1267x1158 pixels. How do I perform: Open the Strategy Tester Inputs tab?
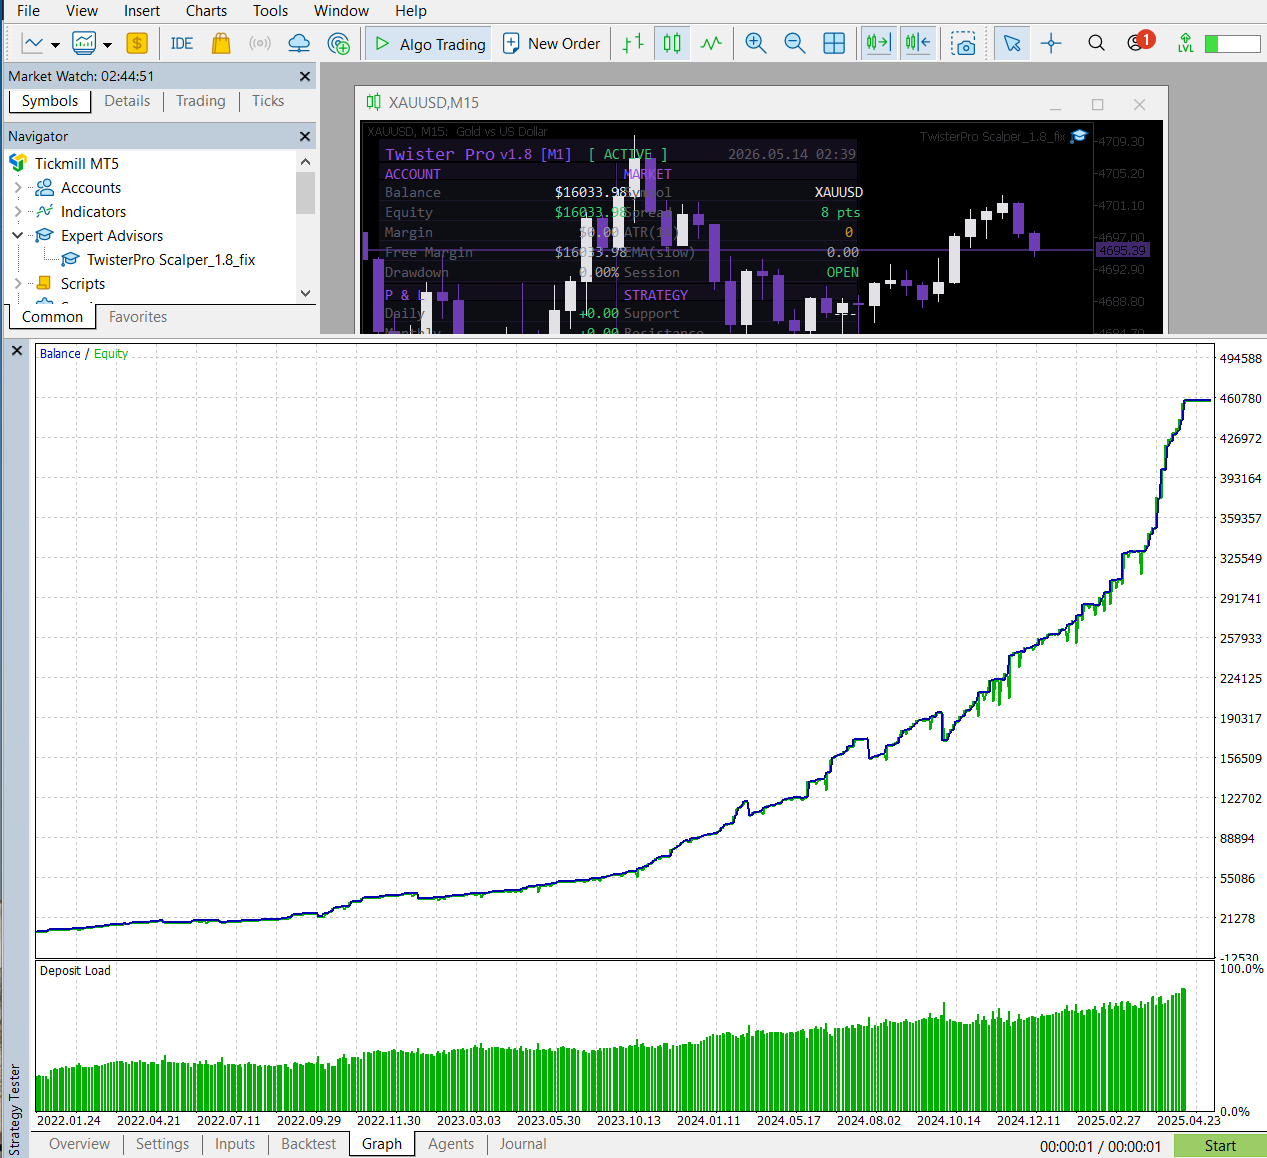tap(235, 1144)
